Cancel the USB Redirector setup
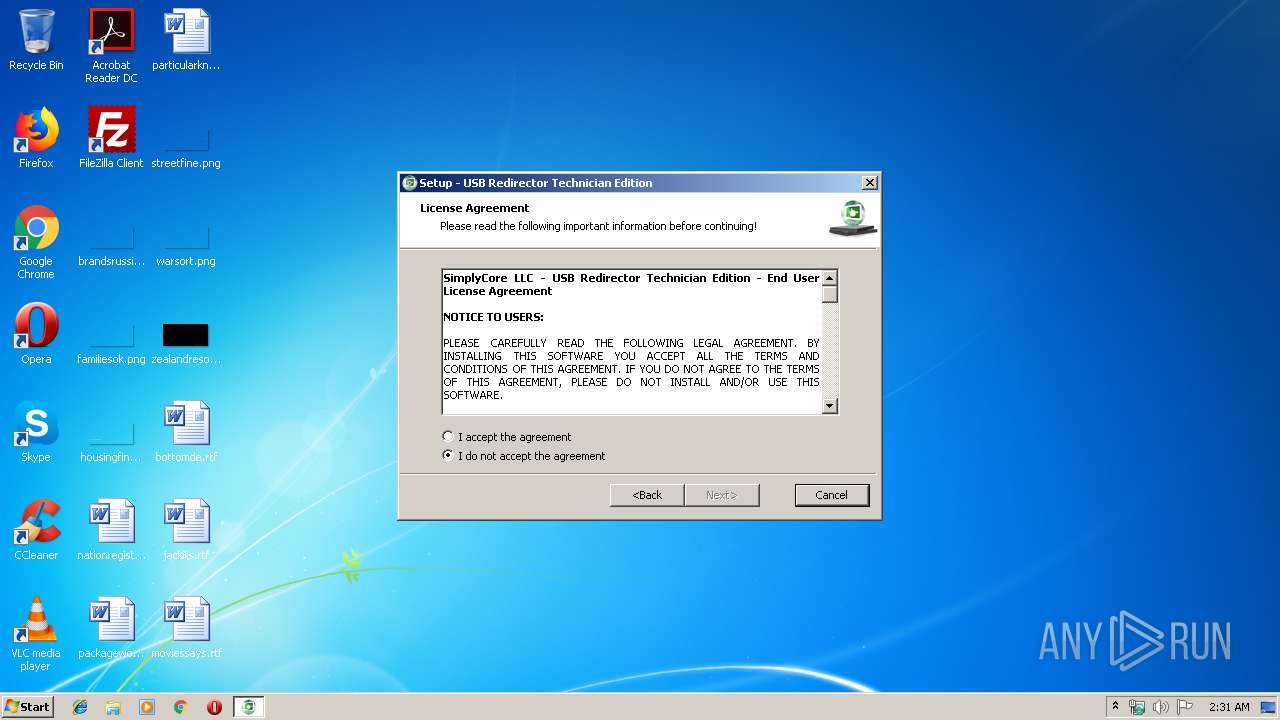Viewport: 1280px width, 720px height. (831, 495)
